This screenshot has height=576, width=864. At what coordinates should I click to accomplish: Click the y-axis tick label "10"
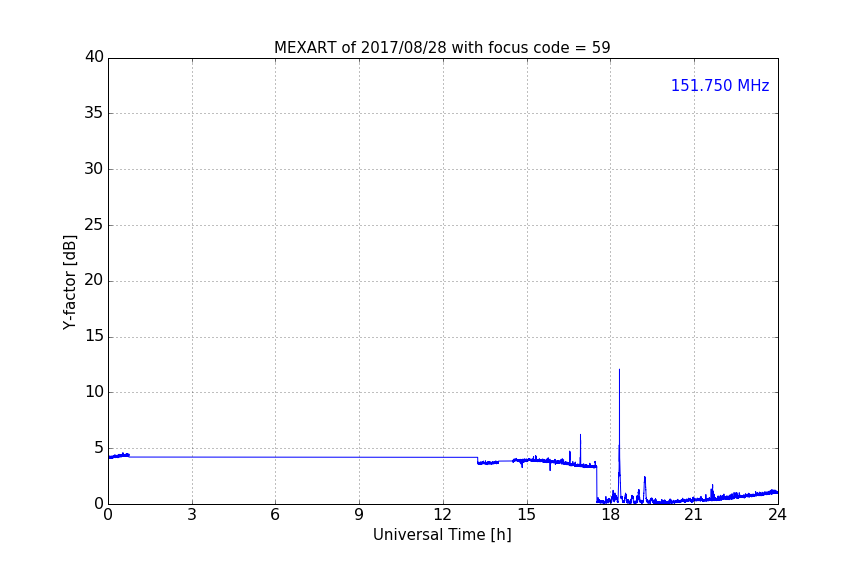pos(94,392)
